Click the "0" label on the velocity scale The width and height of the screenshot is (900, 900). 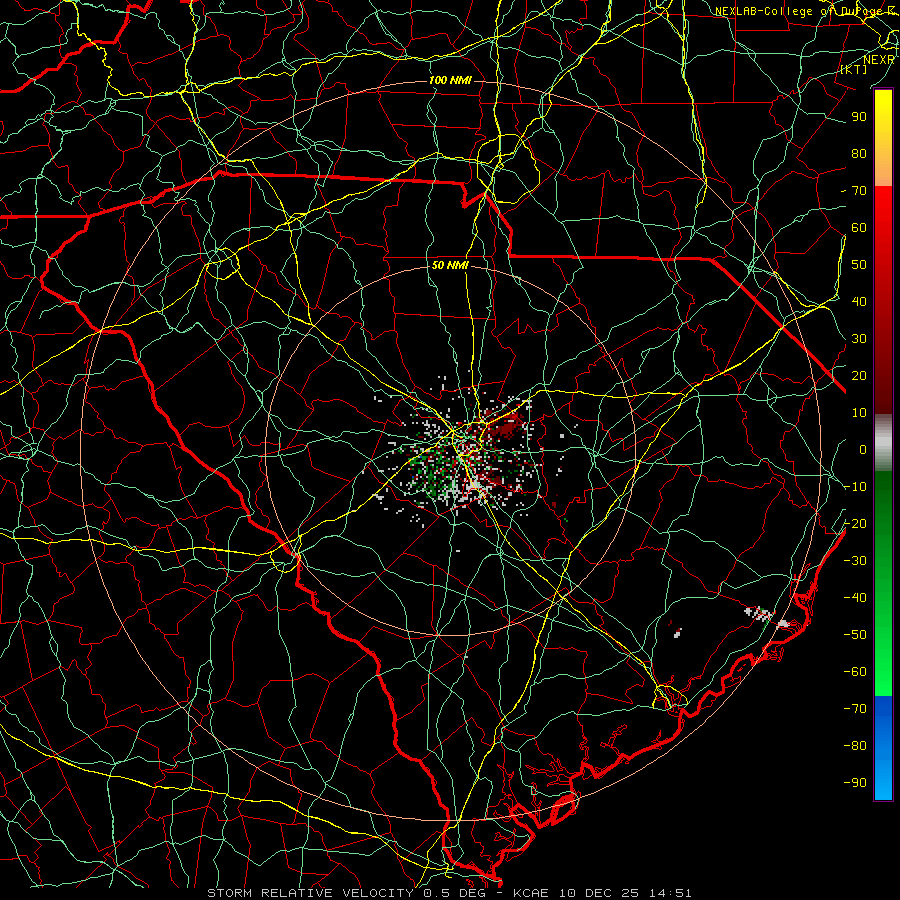[863, 449]
